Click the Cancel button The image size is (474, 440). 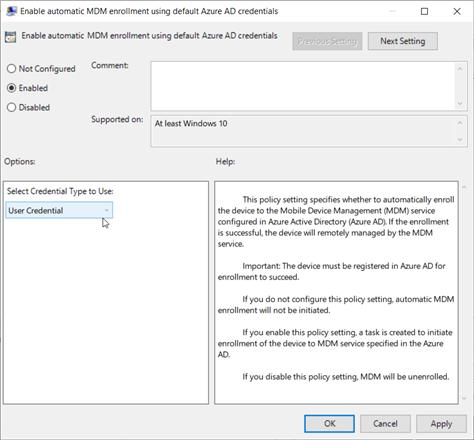point(385,424)
